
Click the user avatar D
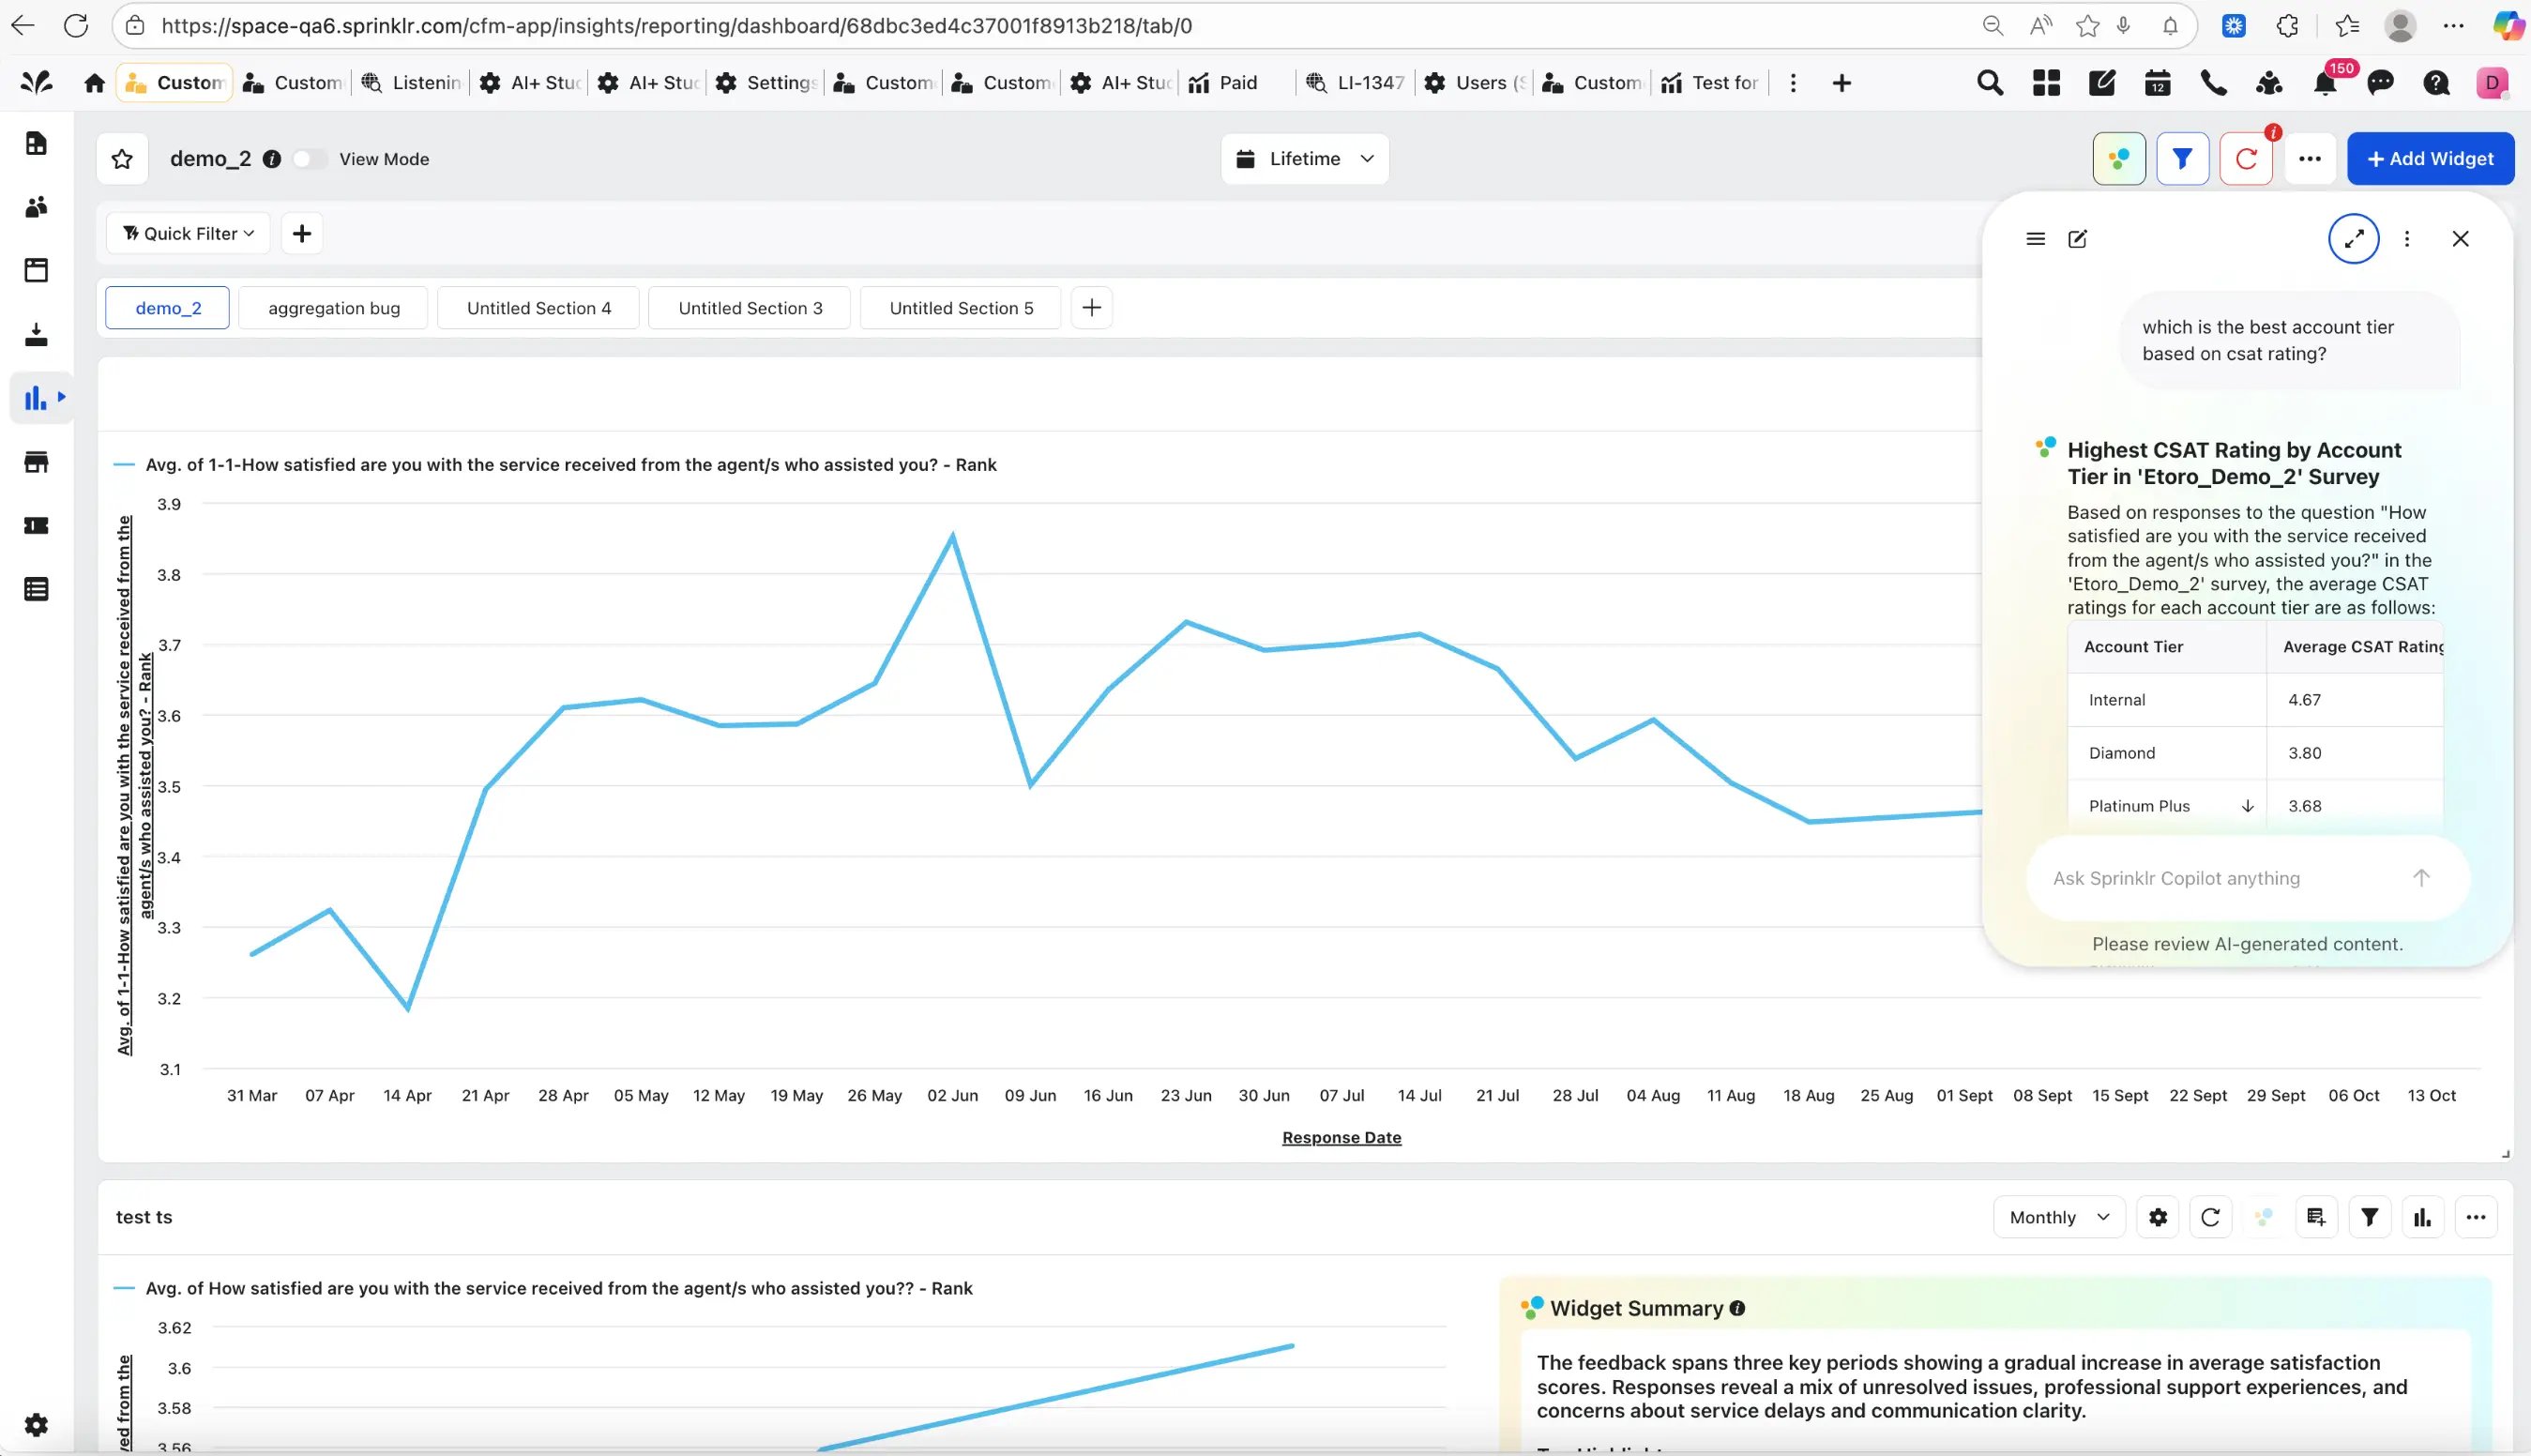pos(2492,83)
